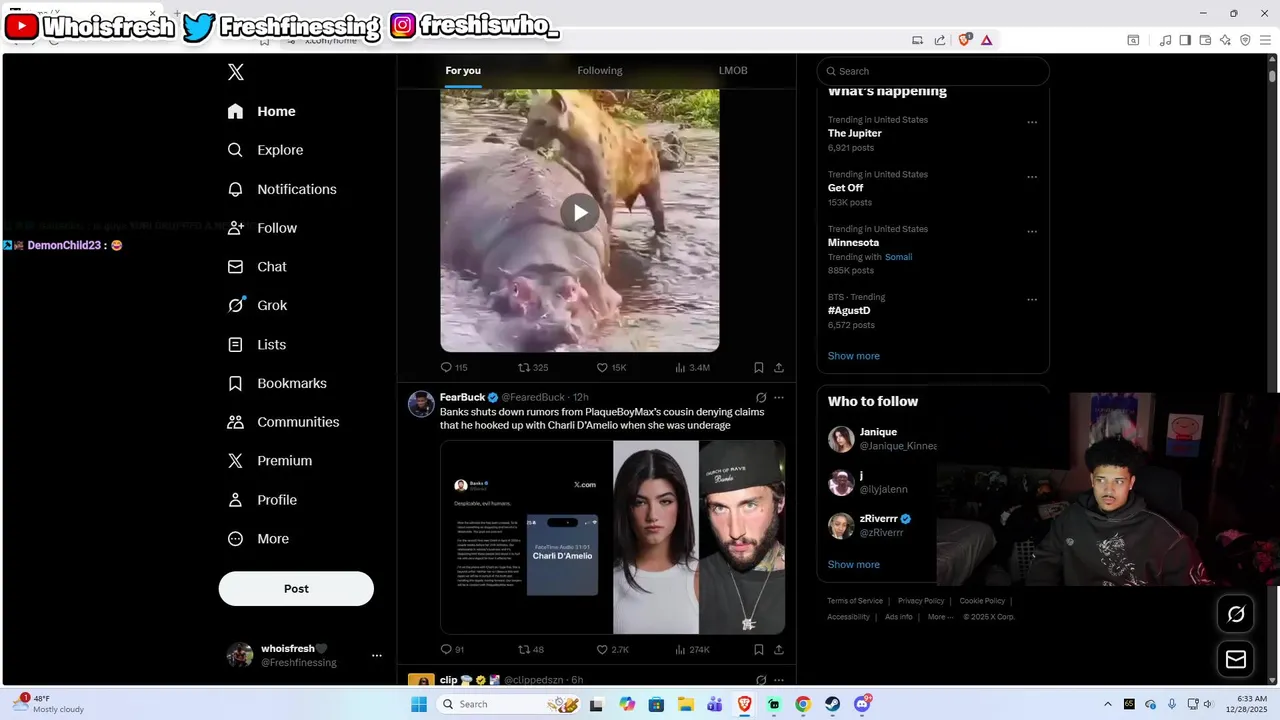Show more trending topics
This screenshot has width=1280, height=720.
tap(854, 356)
